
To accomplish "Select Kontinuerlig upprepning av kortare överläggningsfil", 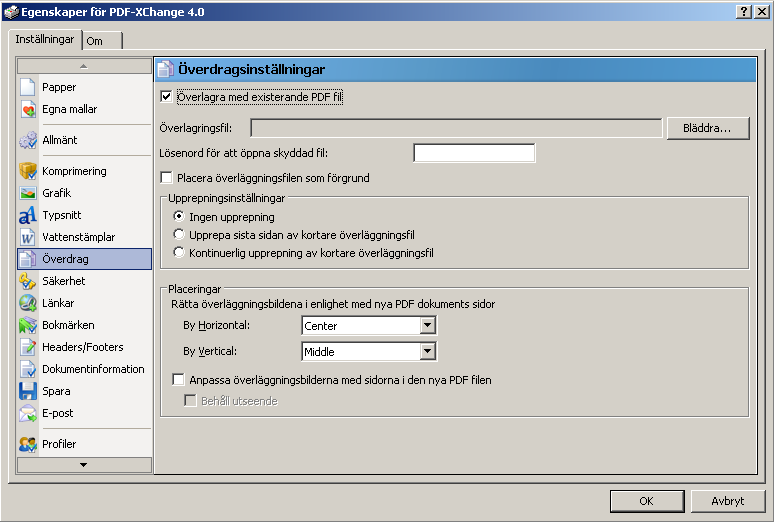I will (179, 253).
